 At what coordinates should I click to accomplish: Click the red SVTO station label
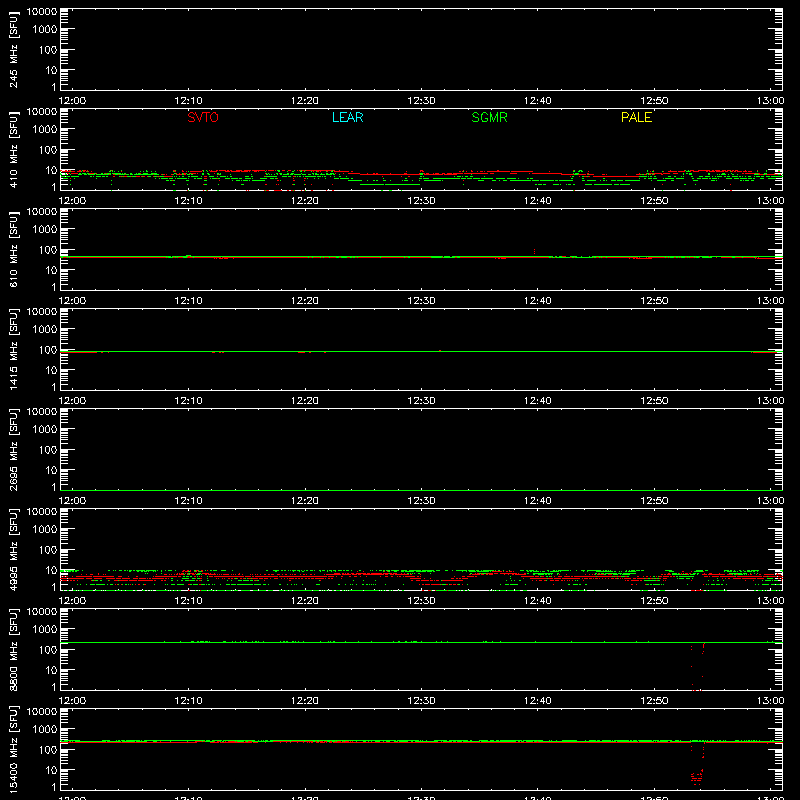(x=203, y=117)
